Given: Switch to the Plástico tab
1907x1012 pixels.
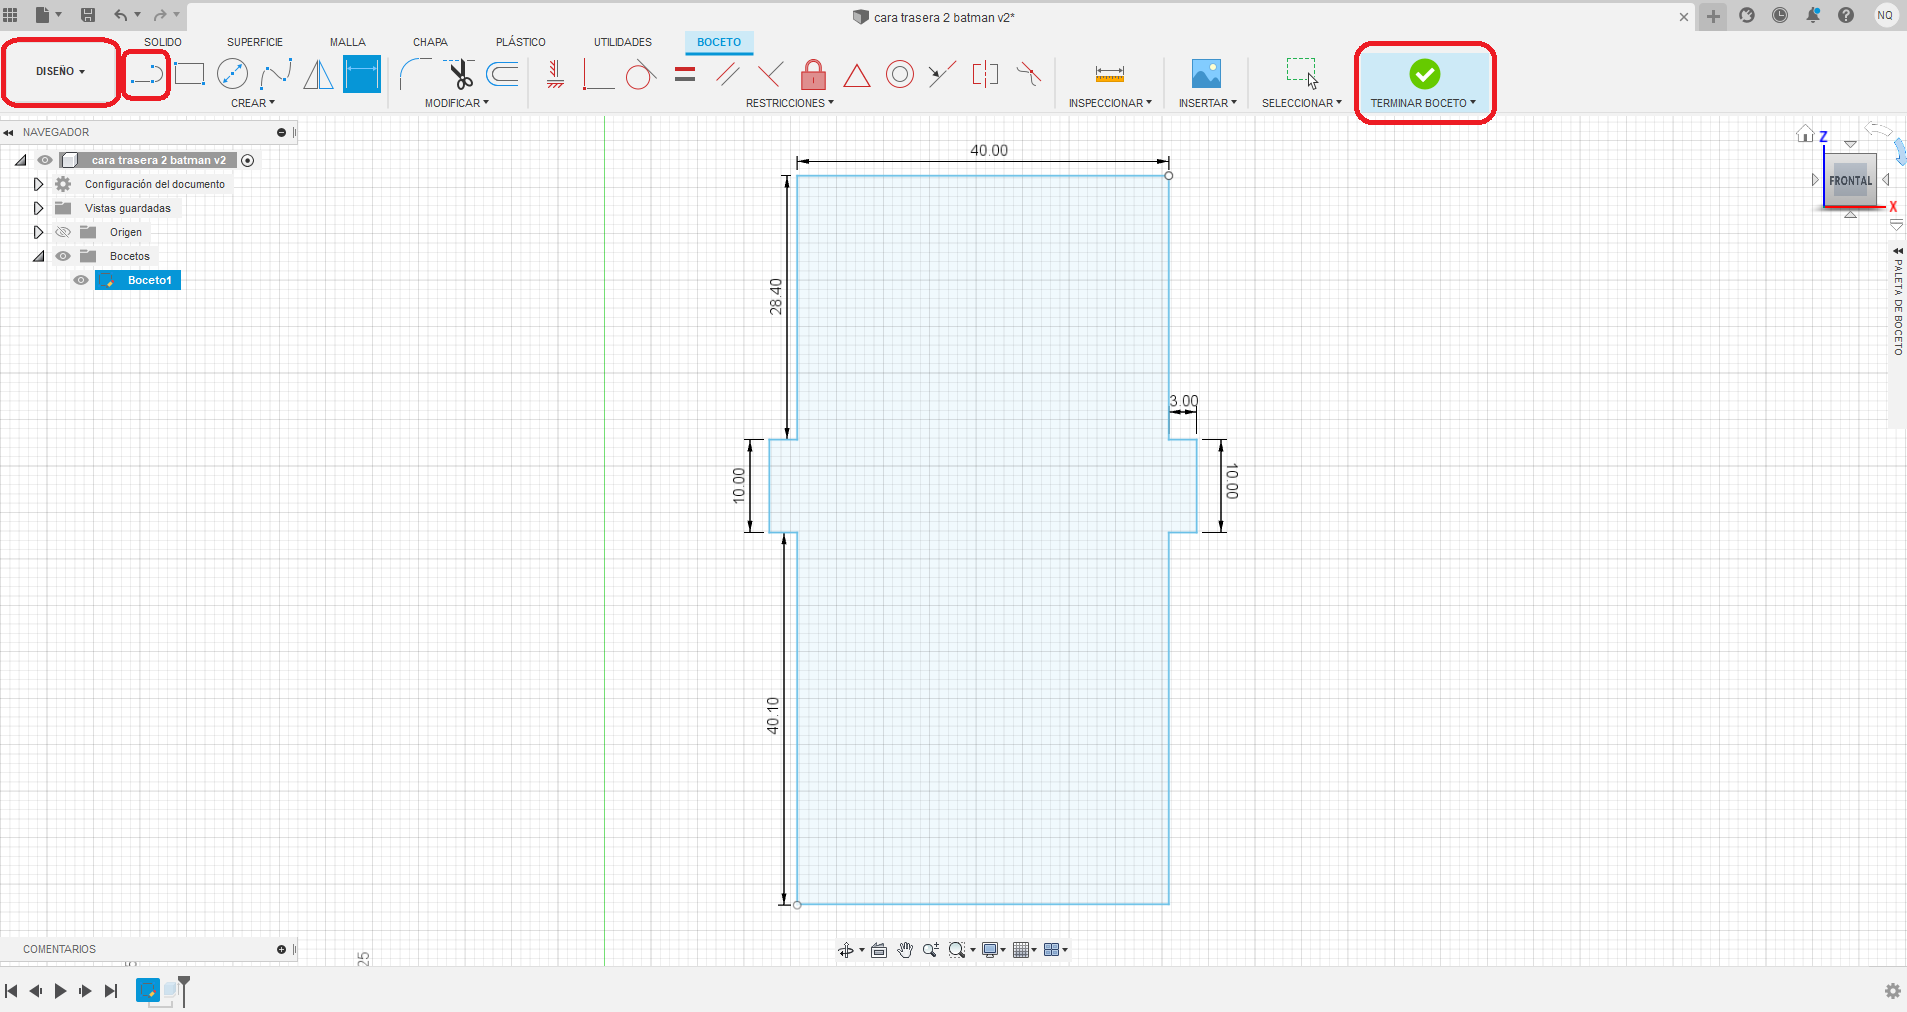Looking at the screenshot, I should tap(521, 42).
